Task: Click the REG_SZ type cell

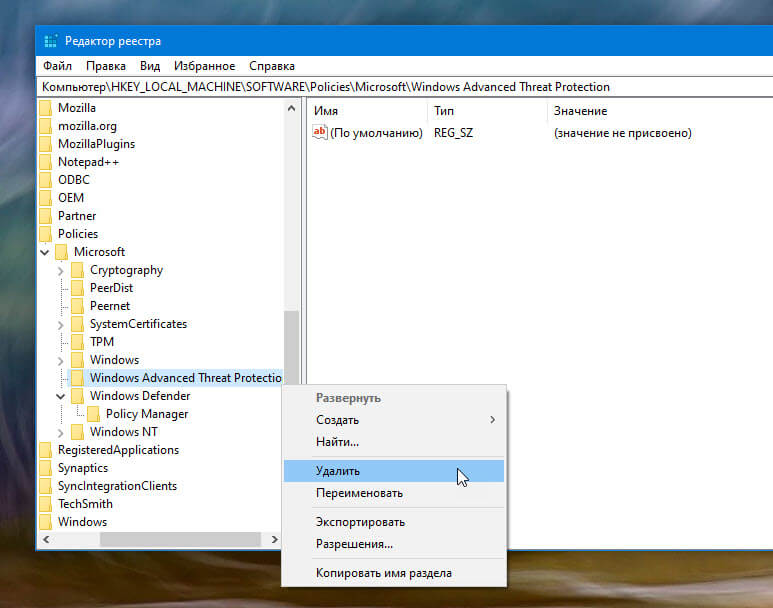Action: 453,133
